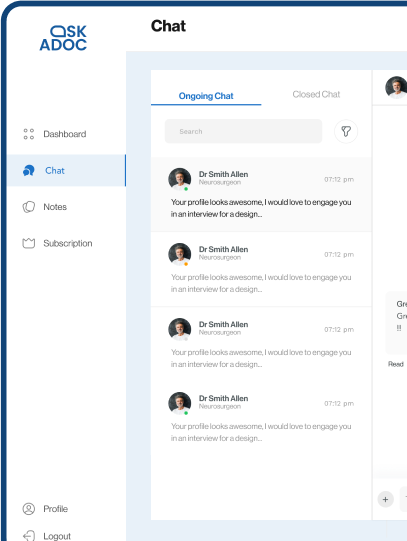Click the Dashboard four-dot icon
This screenshot has width=407, height=541.
pos(29,134)
